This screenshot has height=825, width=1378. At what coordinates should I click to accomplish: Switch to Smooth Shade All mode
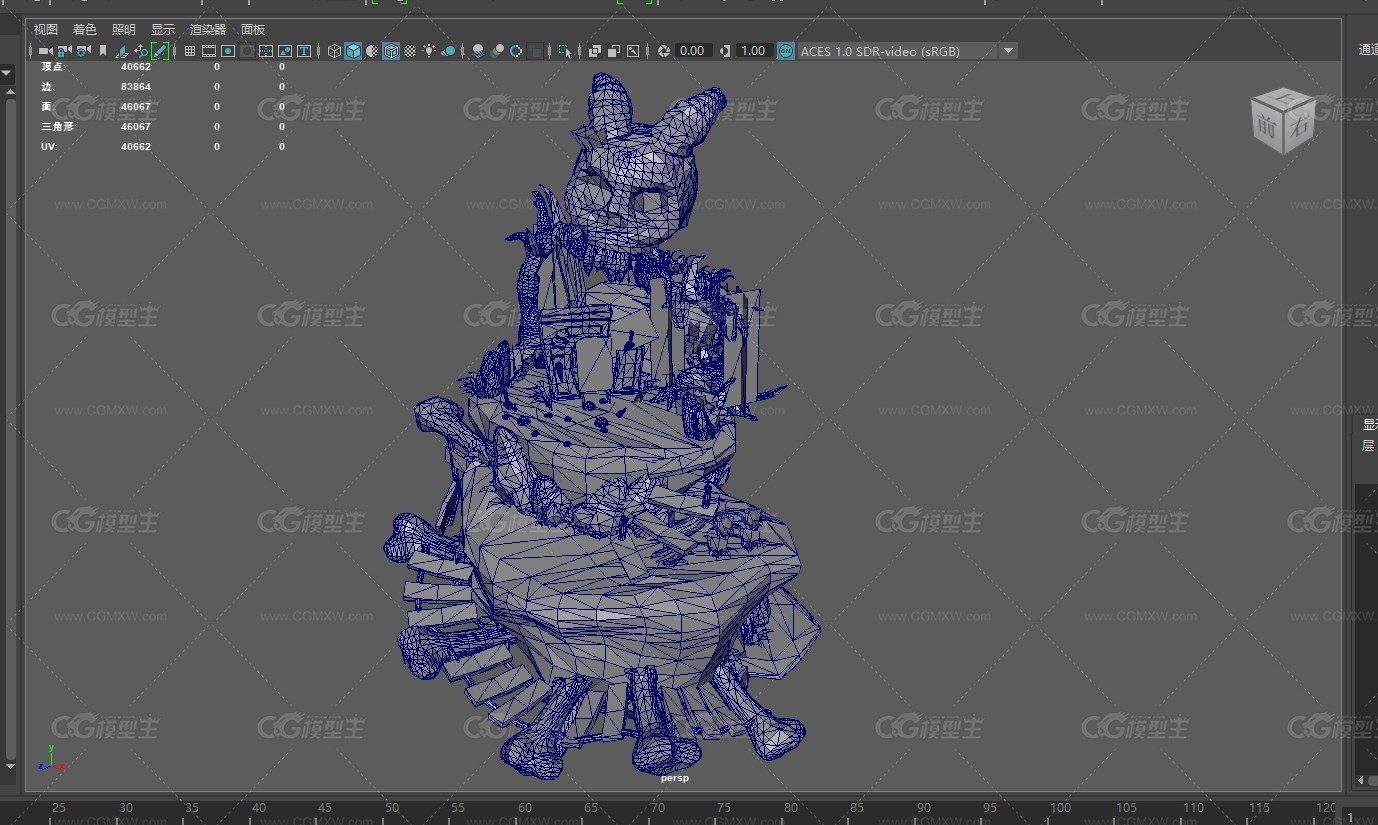(353, 51)
